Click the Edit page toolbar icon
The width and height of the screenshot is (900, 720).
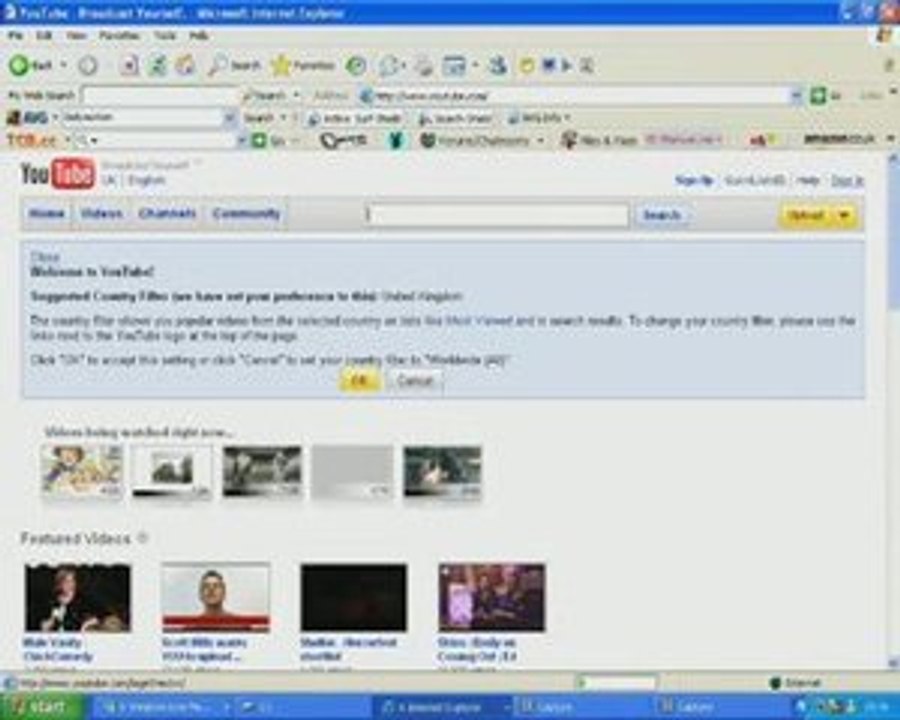coord(455,65)
